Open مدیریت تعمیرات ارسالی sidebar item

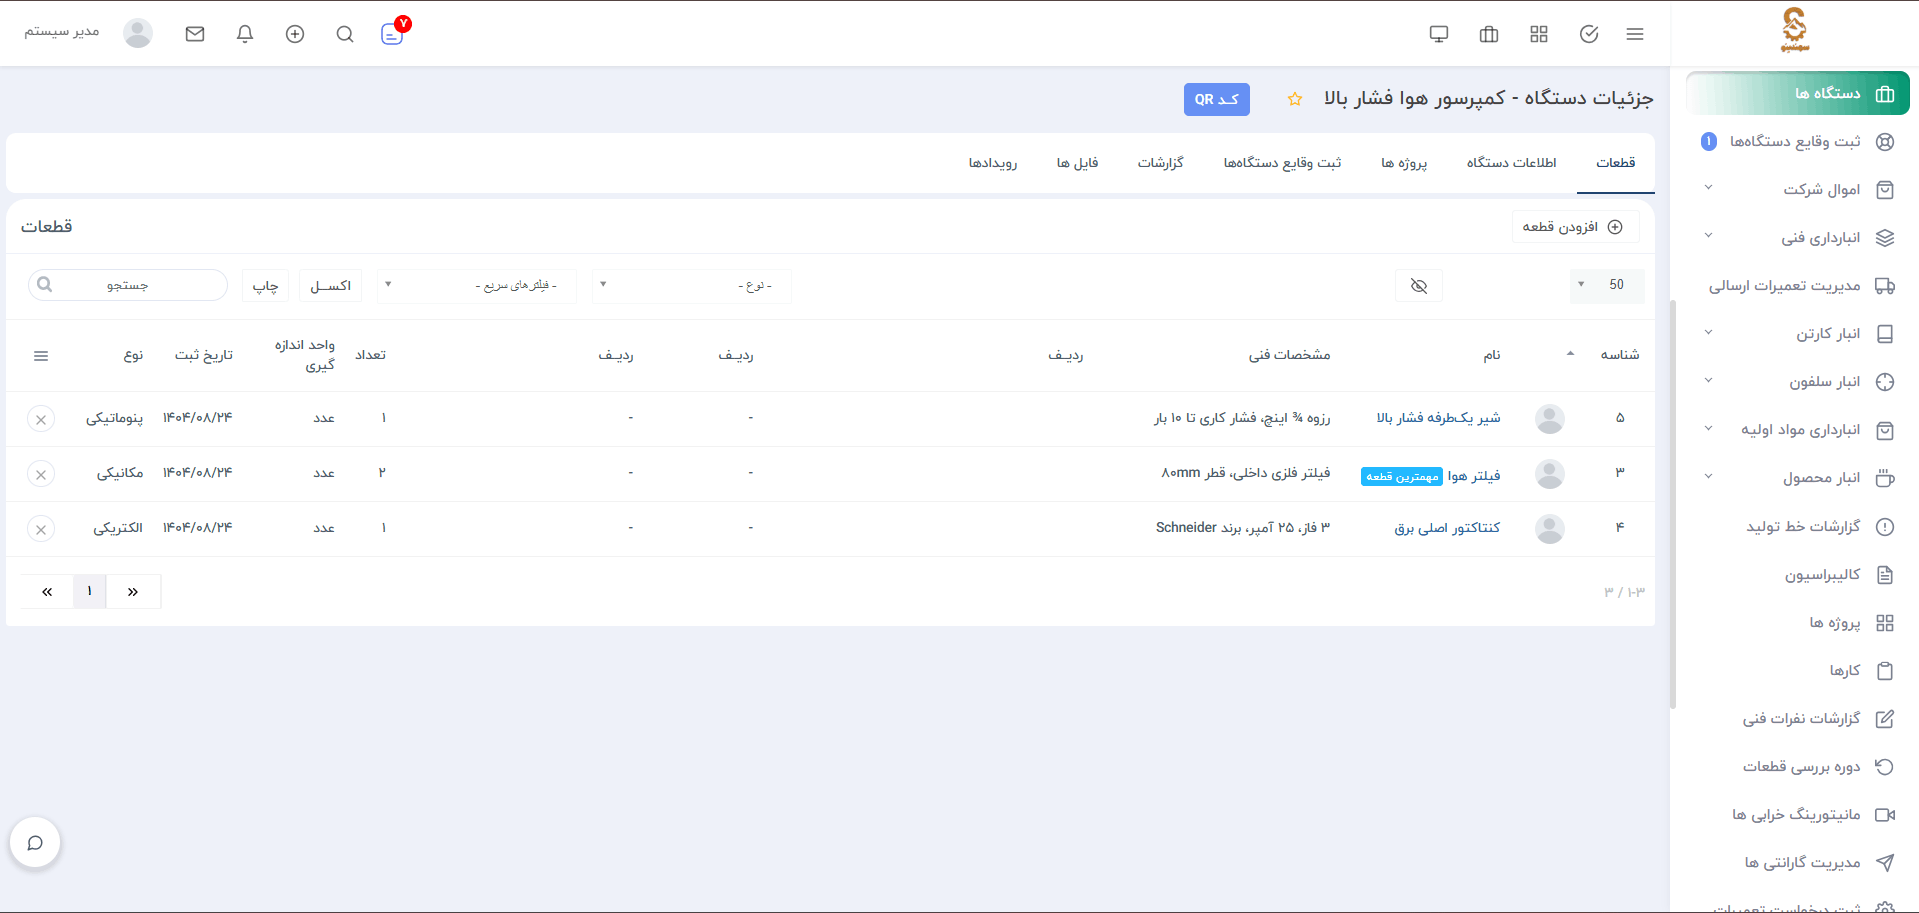pos(1798,286)
